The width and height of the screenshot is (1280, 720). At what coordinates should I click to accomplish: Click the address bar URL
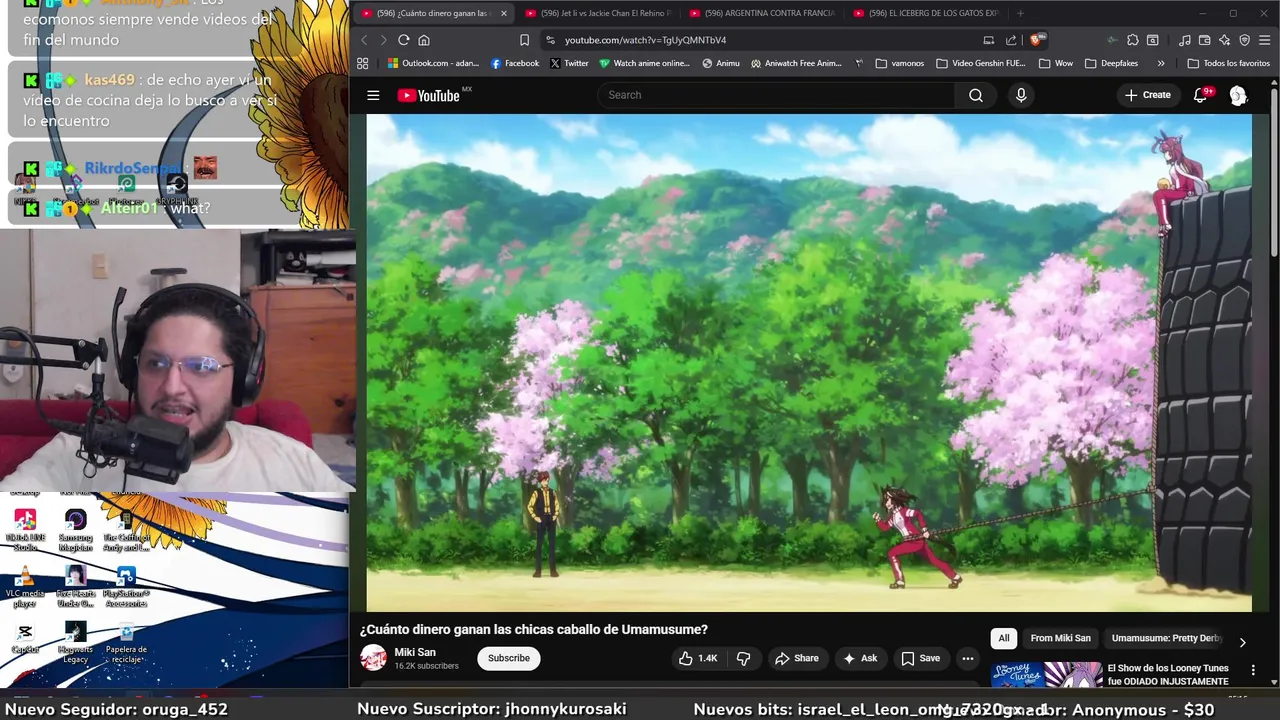pyautogui.click(x=645, y=40)
